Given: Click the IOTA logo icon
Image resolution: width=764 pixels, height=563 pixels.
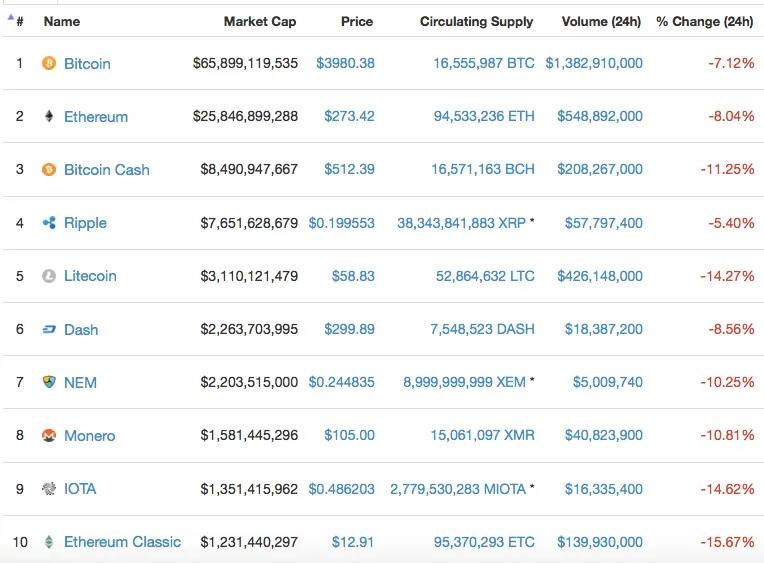Looking at the screenshot, I should (49, 488).
